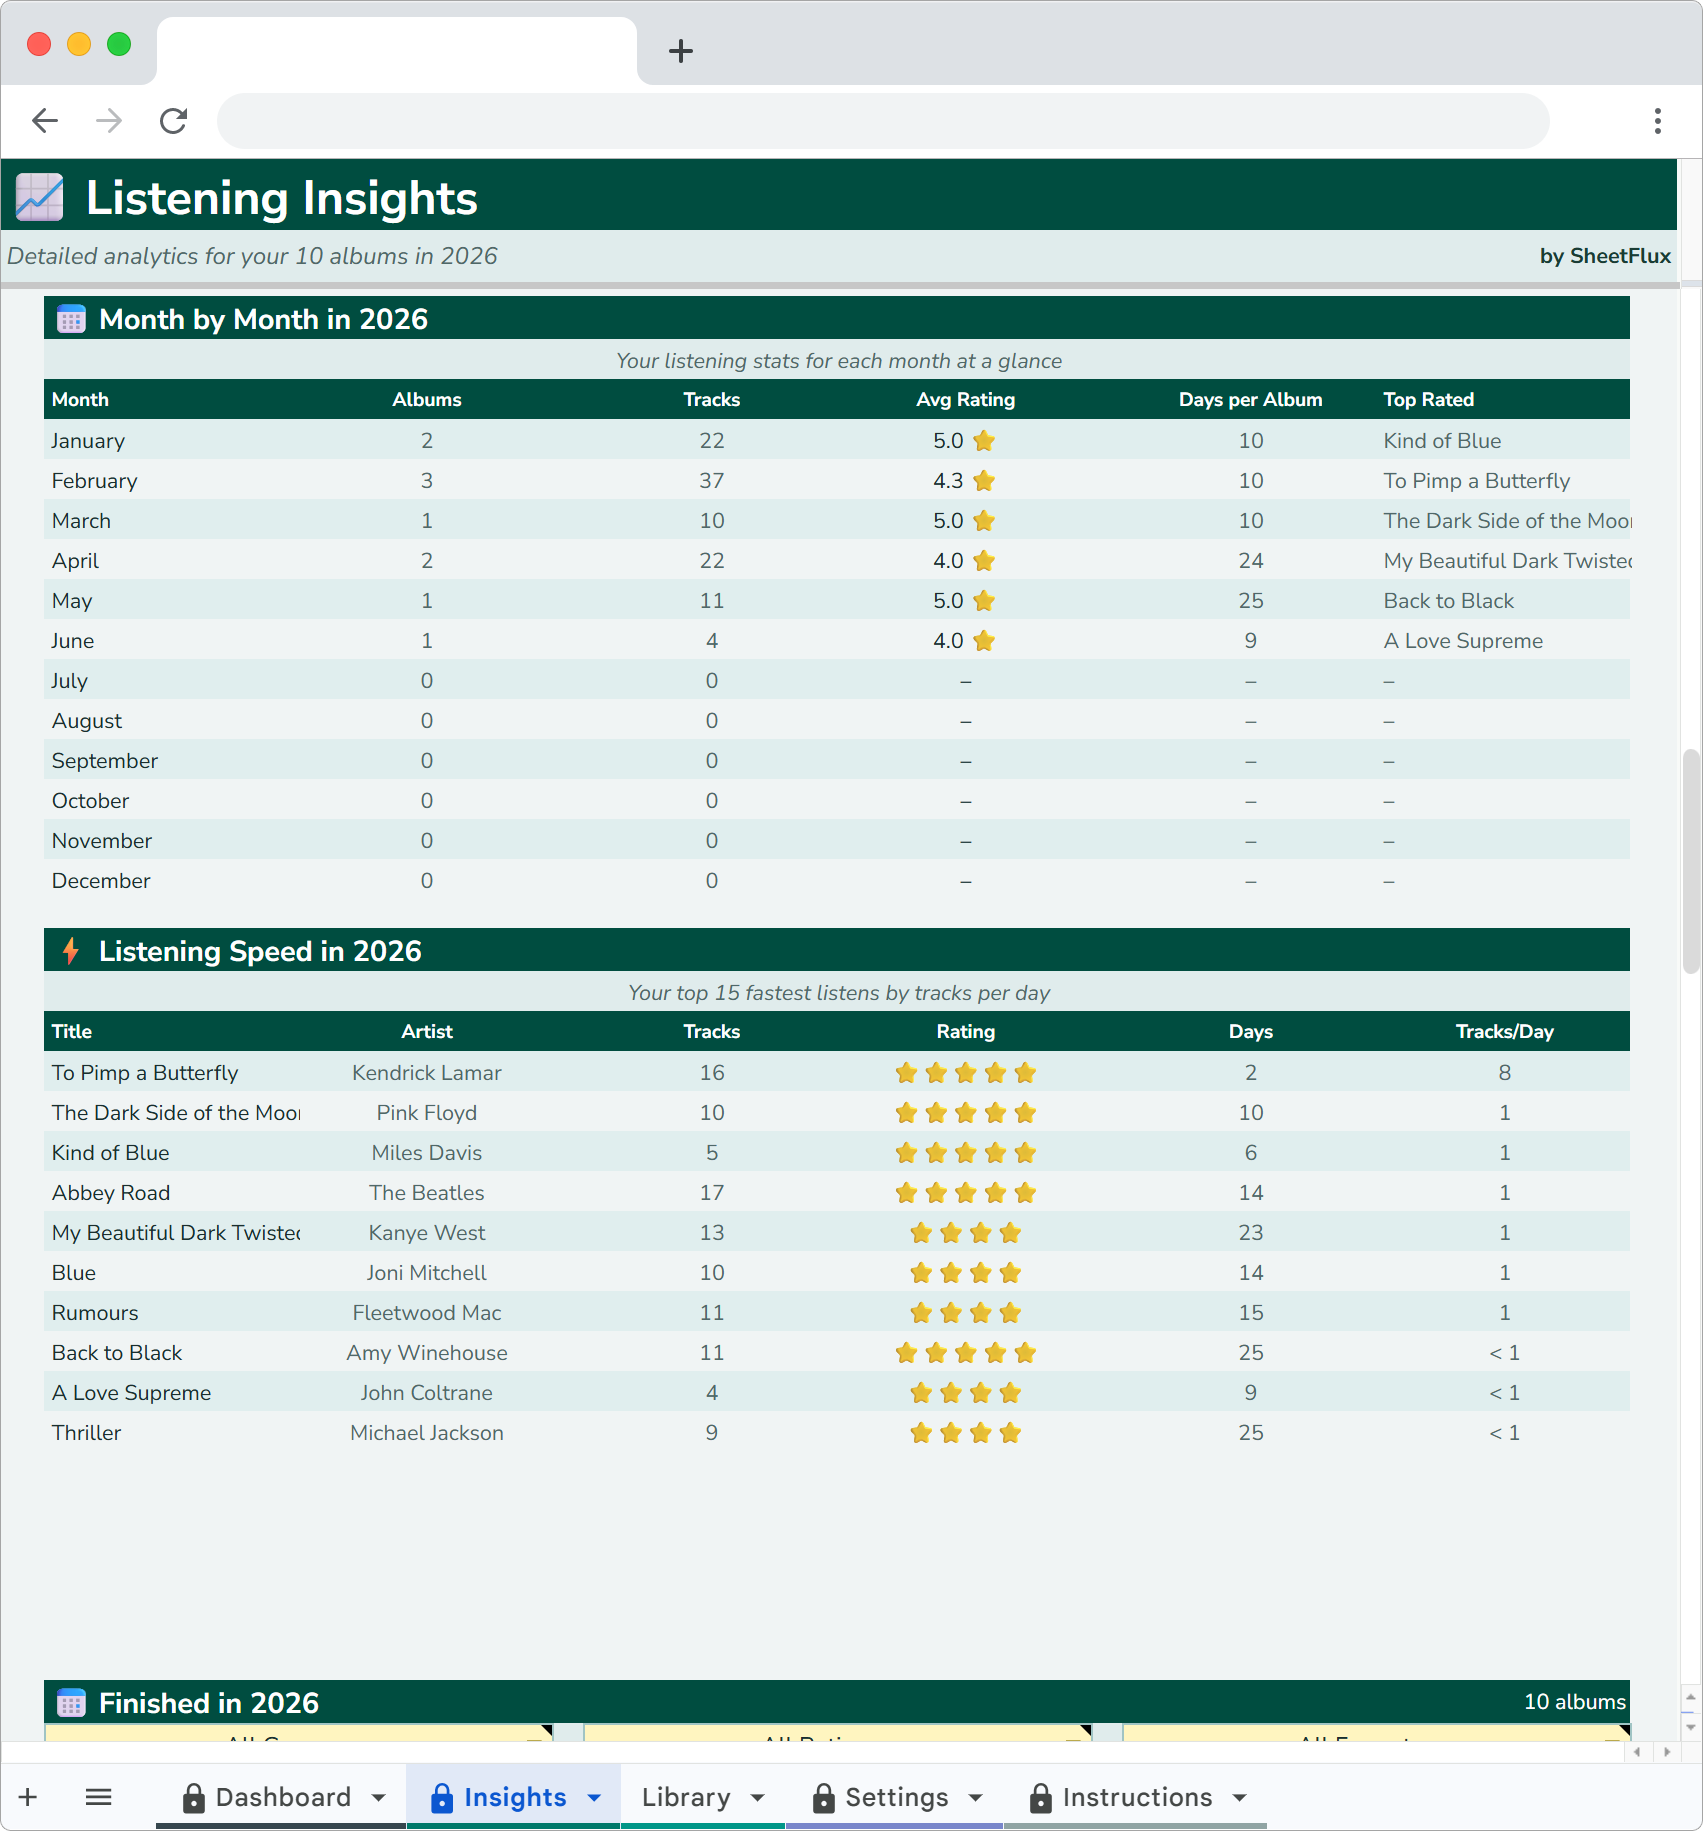The width and height of the screenshot is (1703, 1831).
Task: Click the chart icon beside Listening Insights title
Action: pos(38,196)
